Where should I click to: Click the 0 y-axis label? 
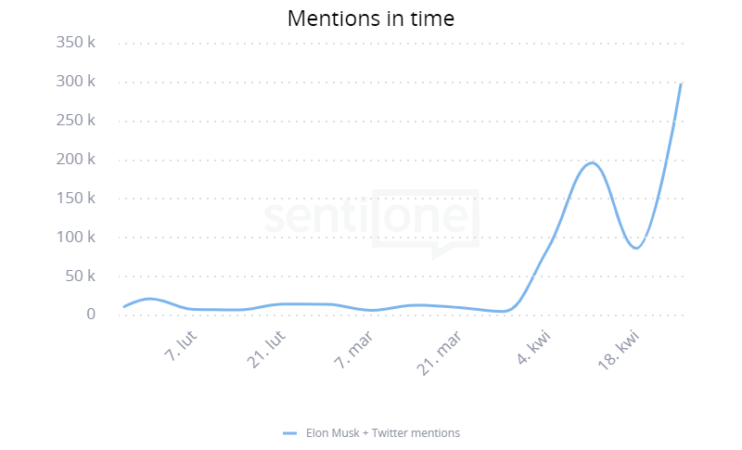[90, 314]
